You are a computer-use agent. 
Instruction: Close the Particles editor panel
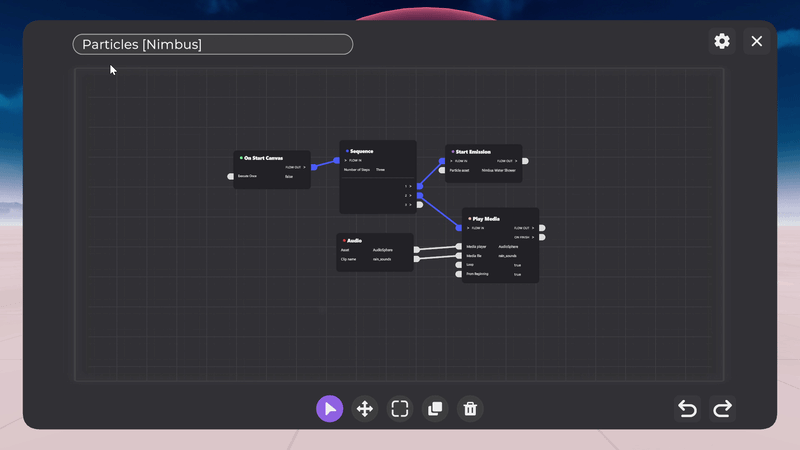[x=757, y=41]
